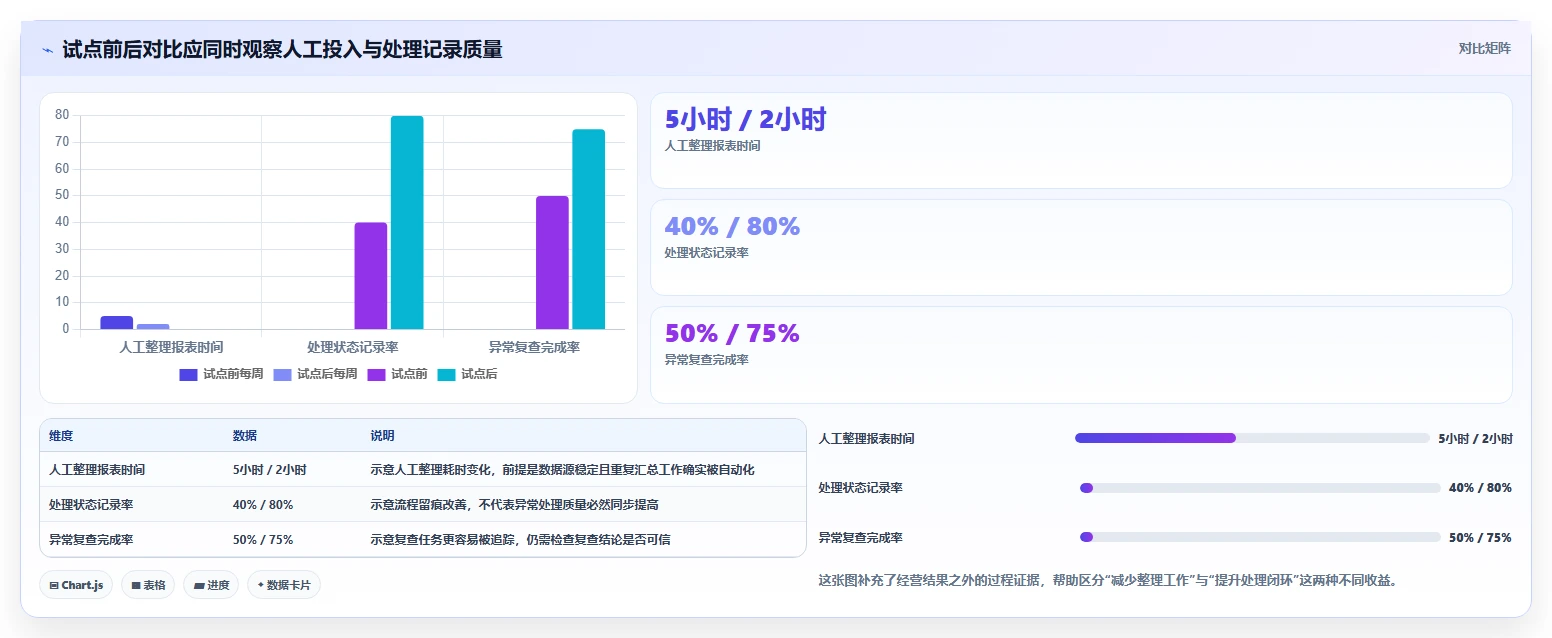Click the purple 异常复查完成率 bar at 50
1552x638 pixels.
[x=552, y=262]
